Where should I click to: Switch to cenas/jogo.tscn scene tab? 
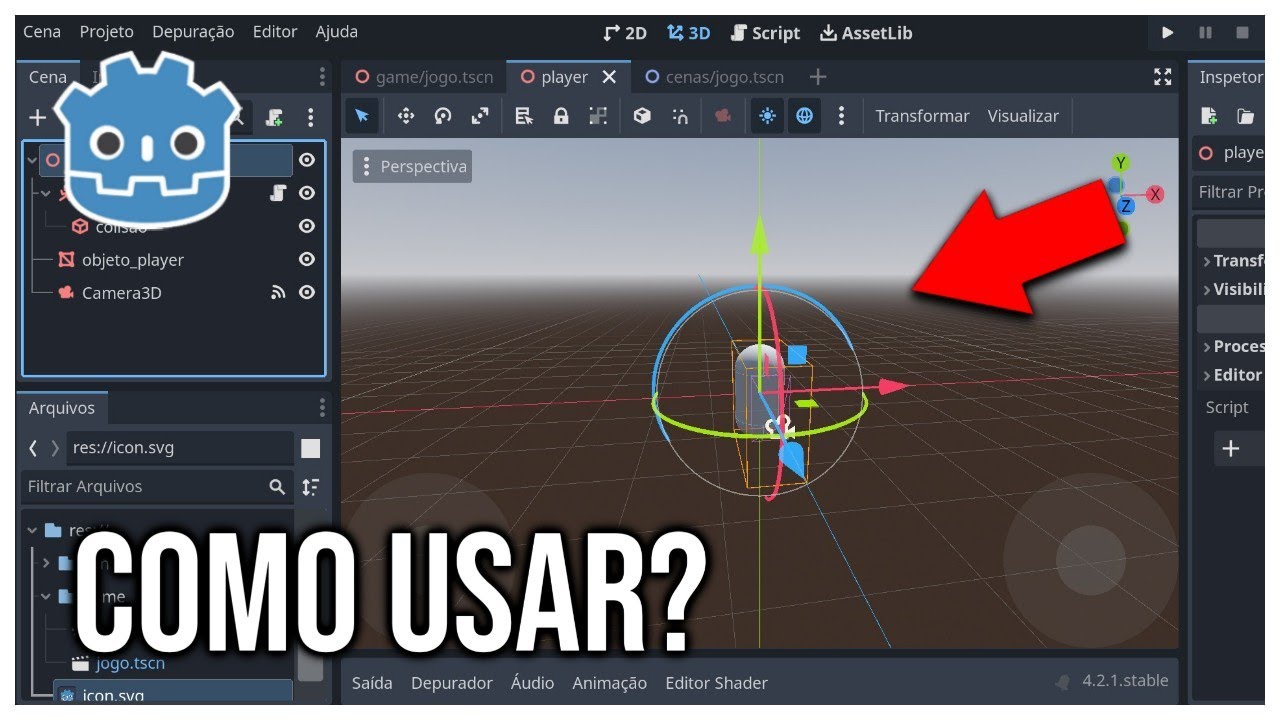[x=714, y=77]
